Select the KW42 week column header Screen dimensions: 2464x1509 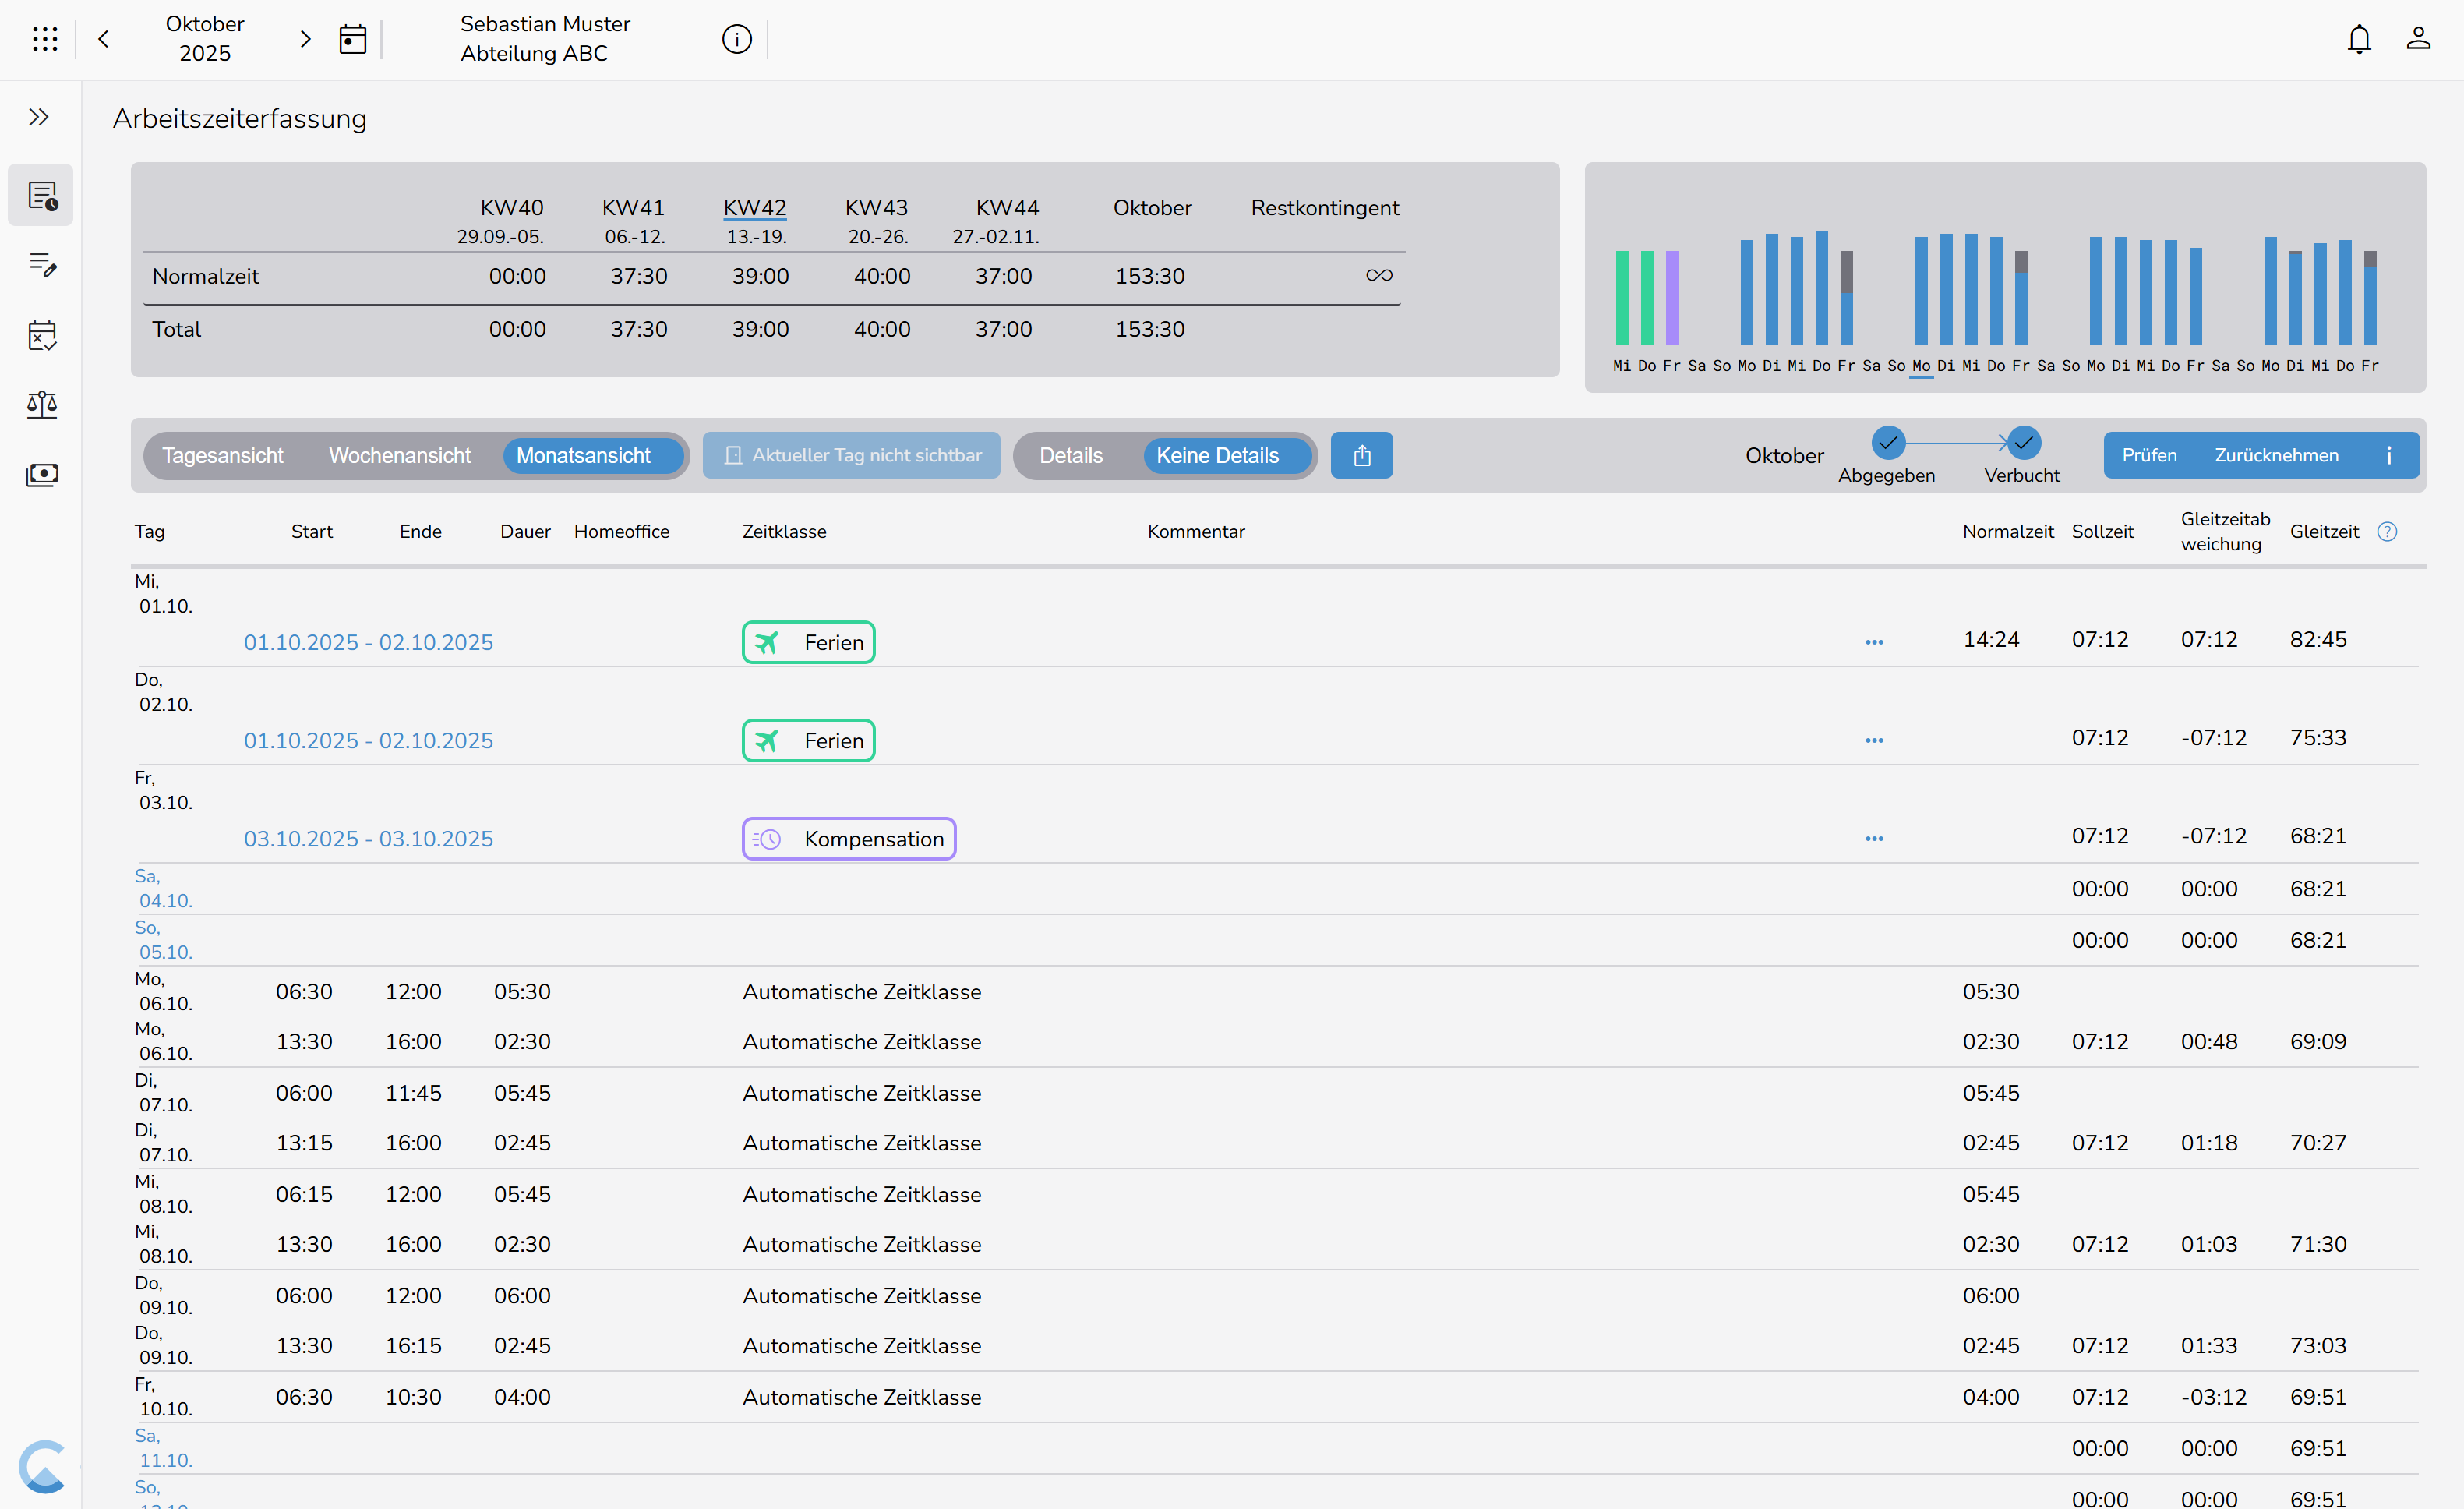tap(754, 208)
